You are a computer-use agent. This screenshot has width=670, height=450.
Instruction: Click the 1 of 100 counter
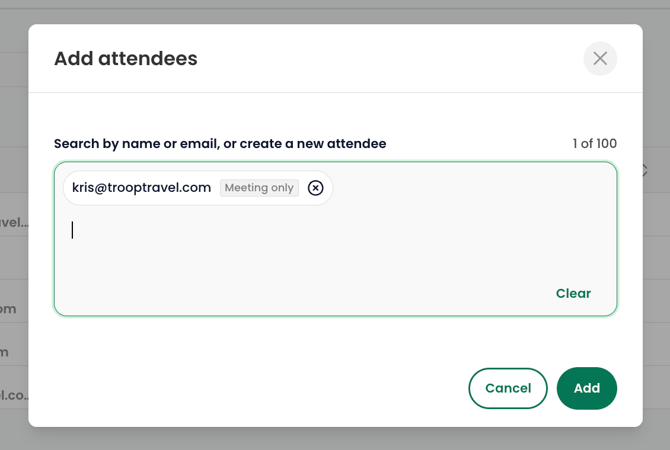pos(594,144)
